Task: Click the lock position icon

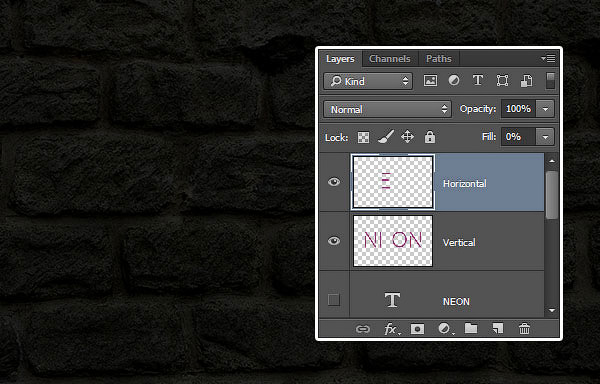Action: (408, 137)
